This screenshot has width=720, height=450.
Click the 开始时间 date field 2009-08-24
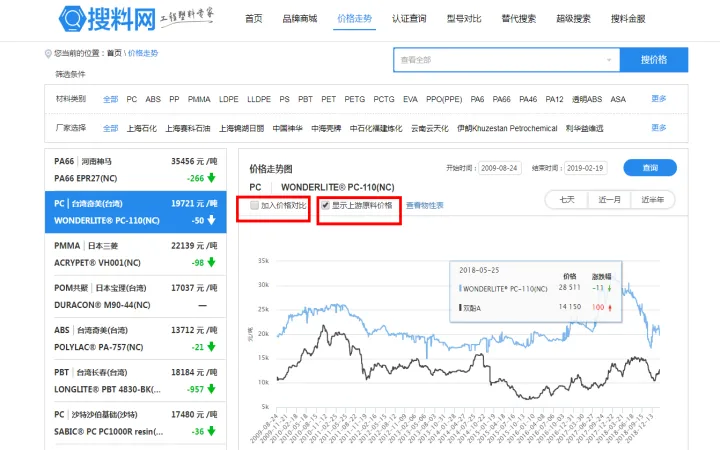click(499, 168)
